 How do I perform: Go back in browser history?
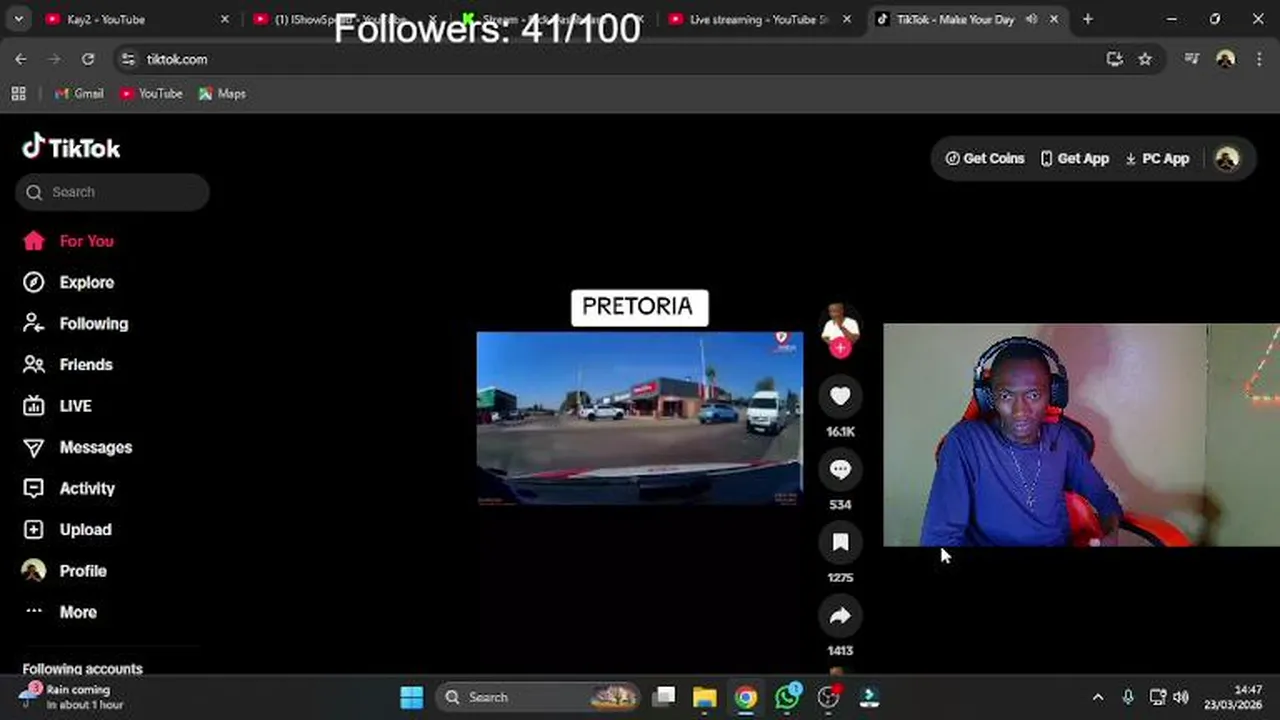(21, 59)
